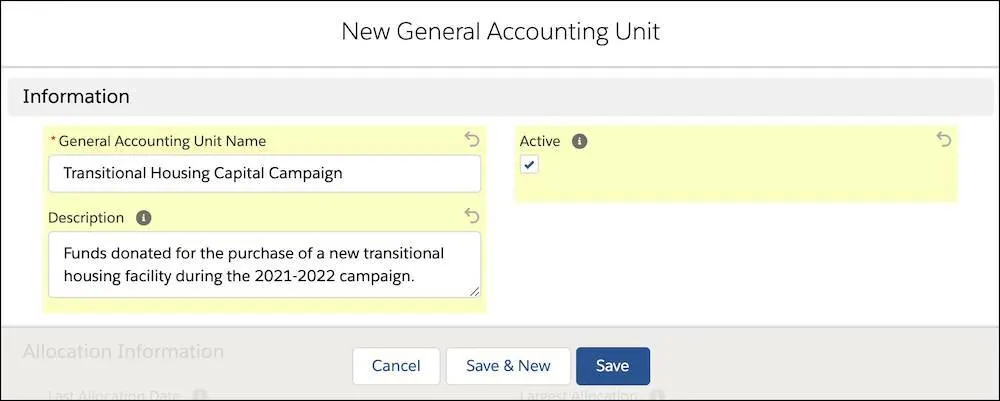
Task: Select the Allocation Information section heading
Action: (x=123, y=351)
